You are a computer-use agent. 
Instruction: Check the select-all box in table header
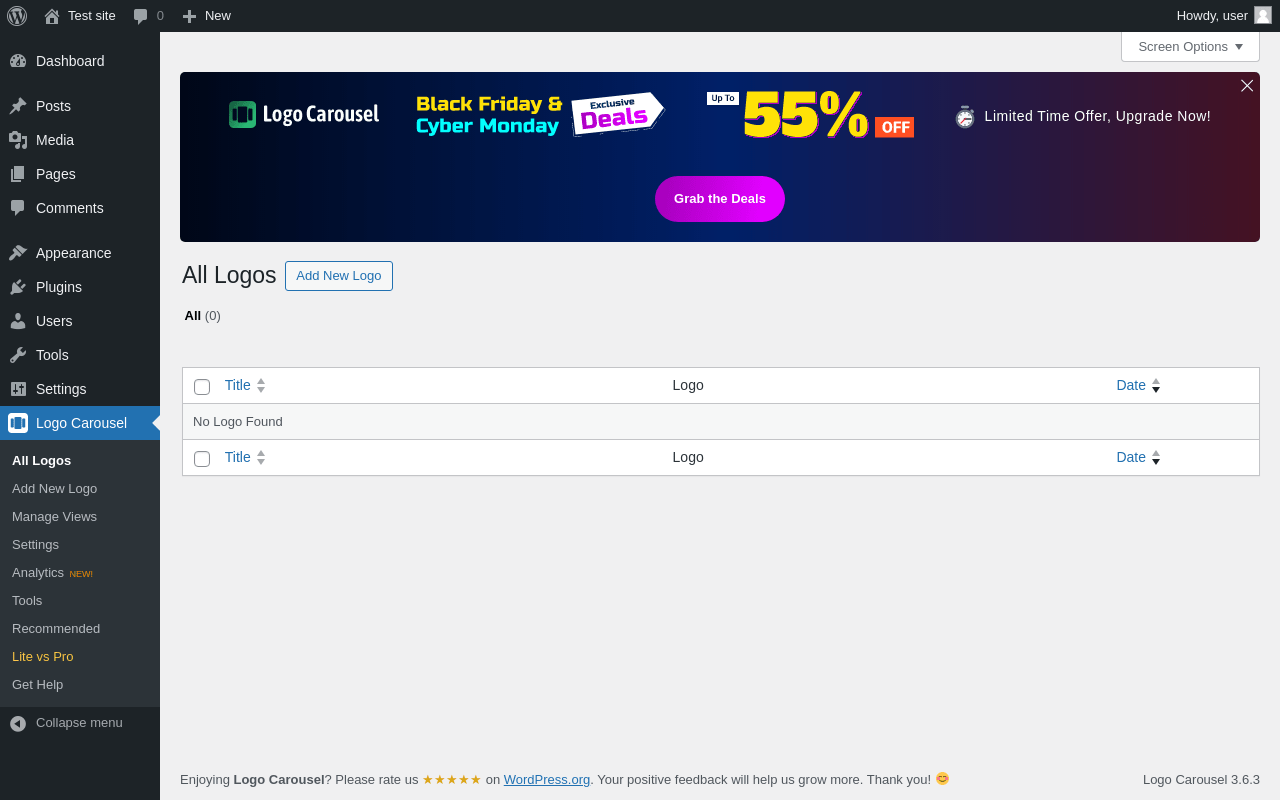[x=202, y=387]
